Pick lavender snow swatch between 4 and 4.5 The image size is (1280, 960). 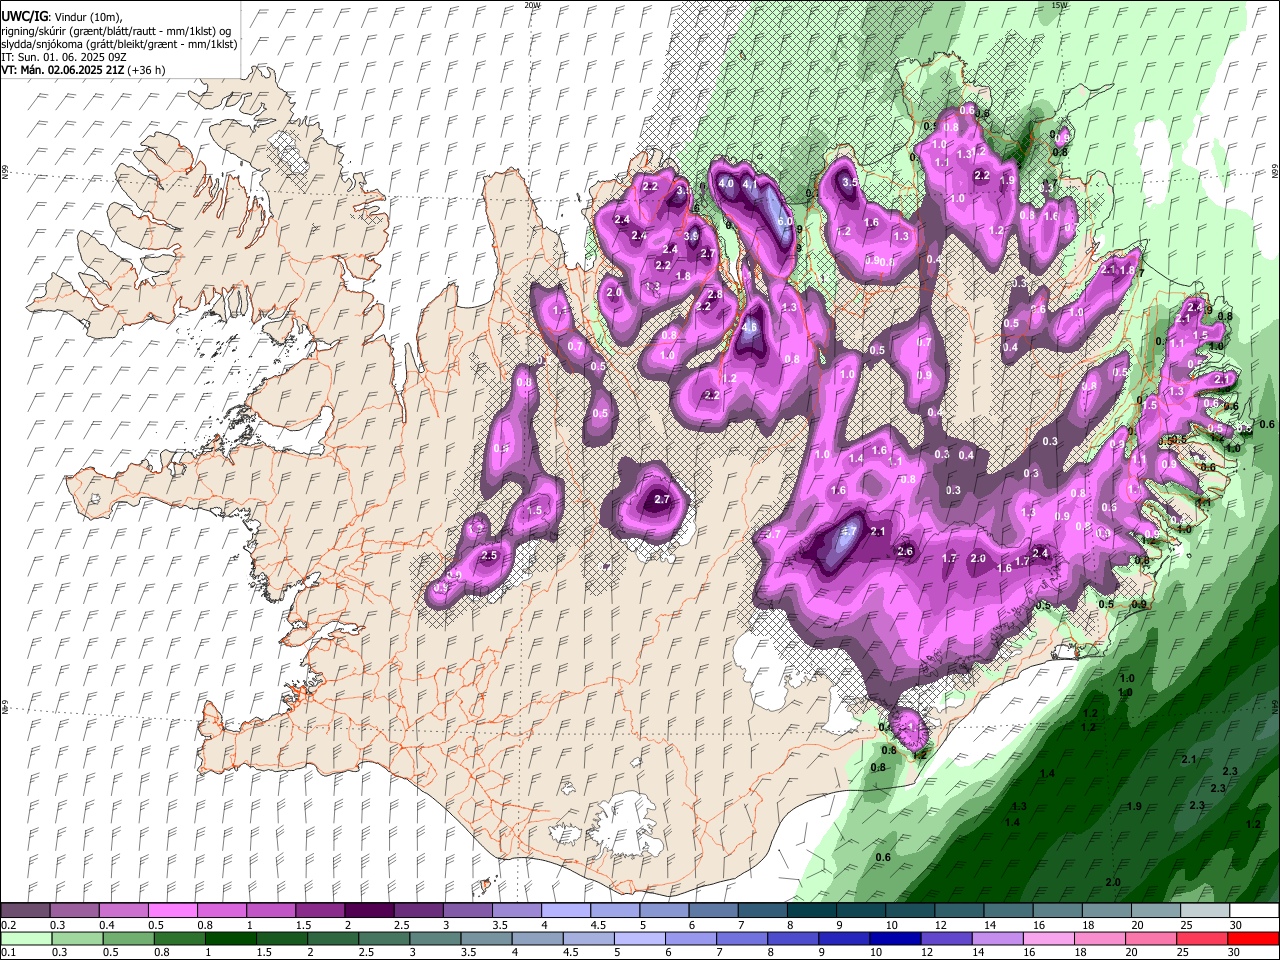coord(565,911)
